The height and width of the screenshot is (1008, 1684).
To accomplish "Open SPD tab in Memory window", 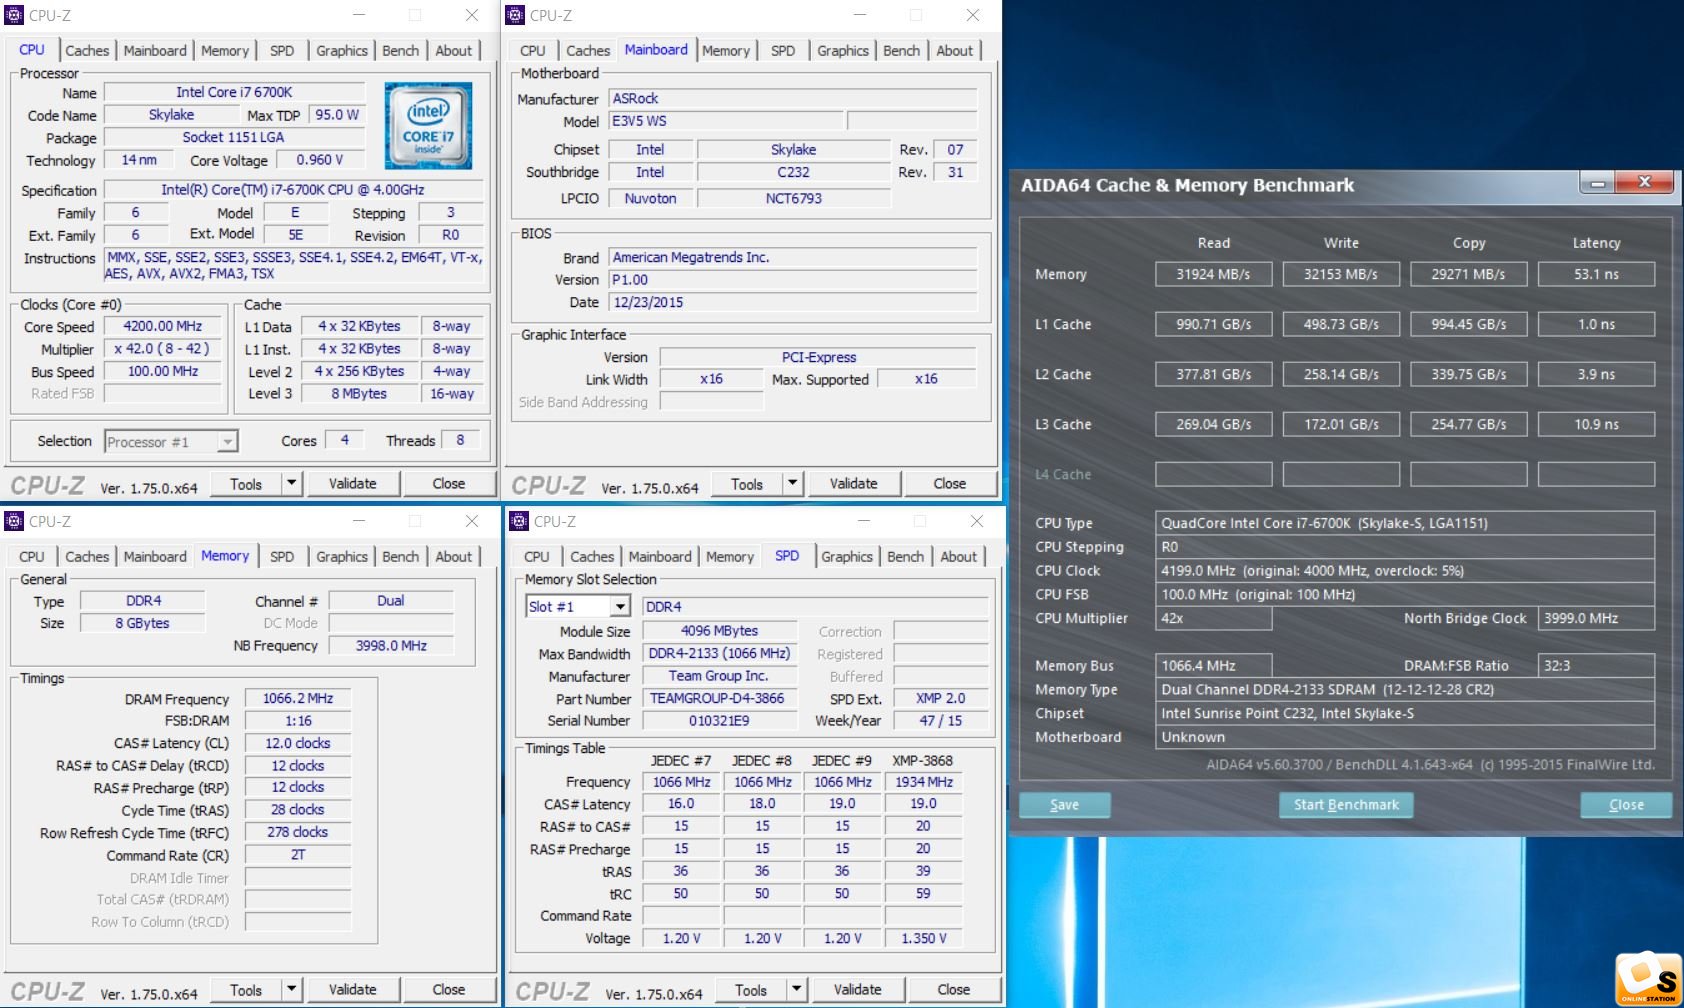I will [x=282, y=557].
